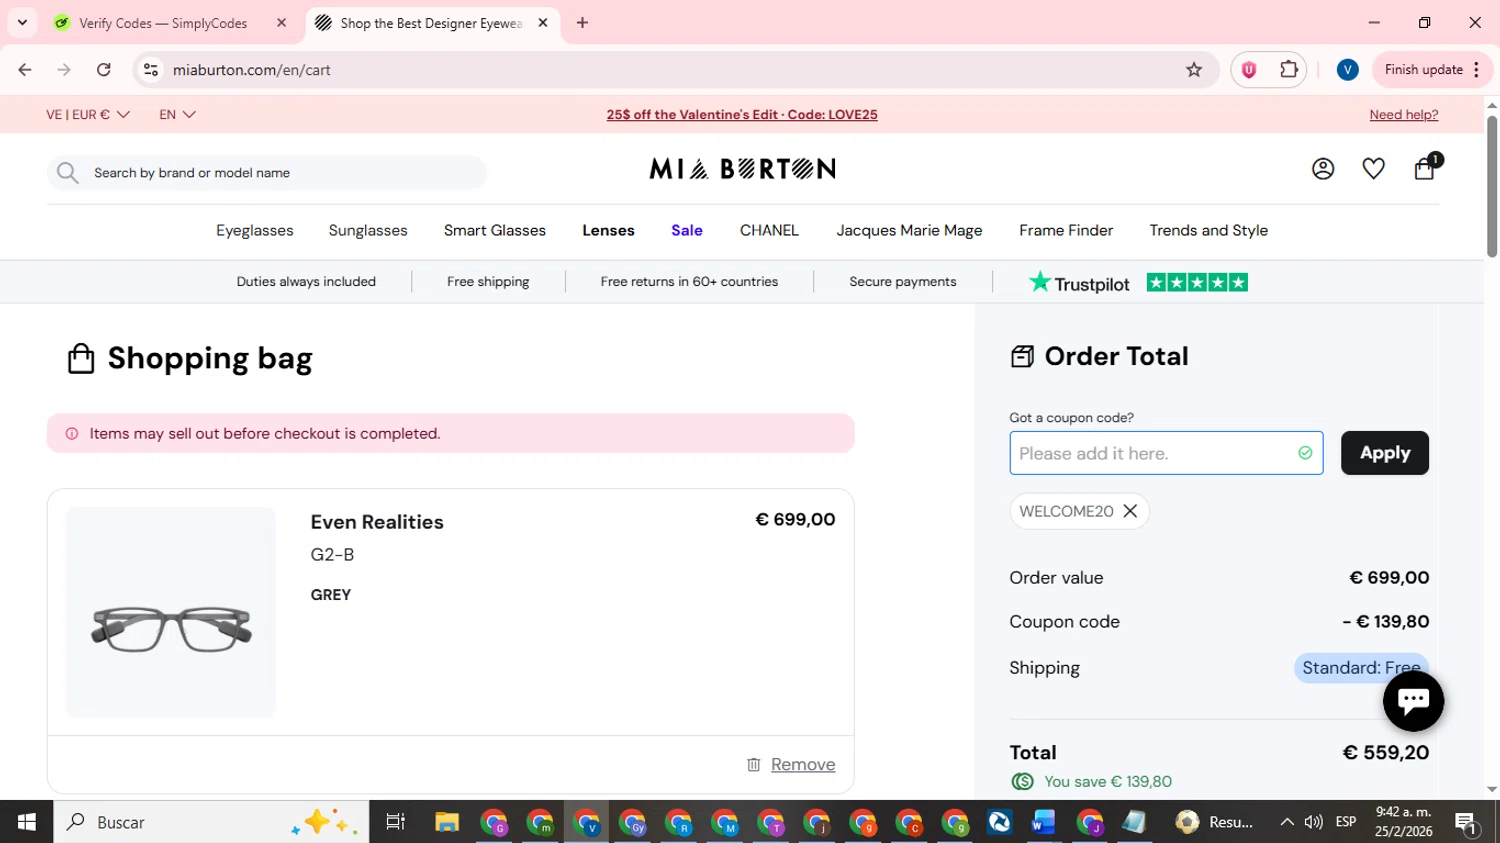Viewport: 1500px width, 843px height.
Task: Open the Smart Glasses menu
Action: click(x=495, y=231)
